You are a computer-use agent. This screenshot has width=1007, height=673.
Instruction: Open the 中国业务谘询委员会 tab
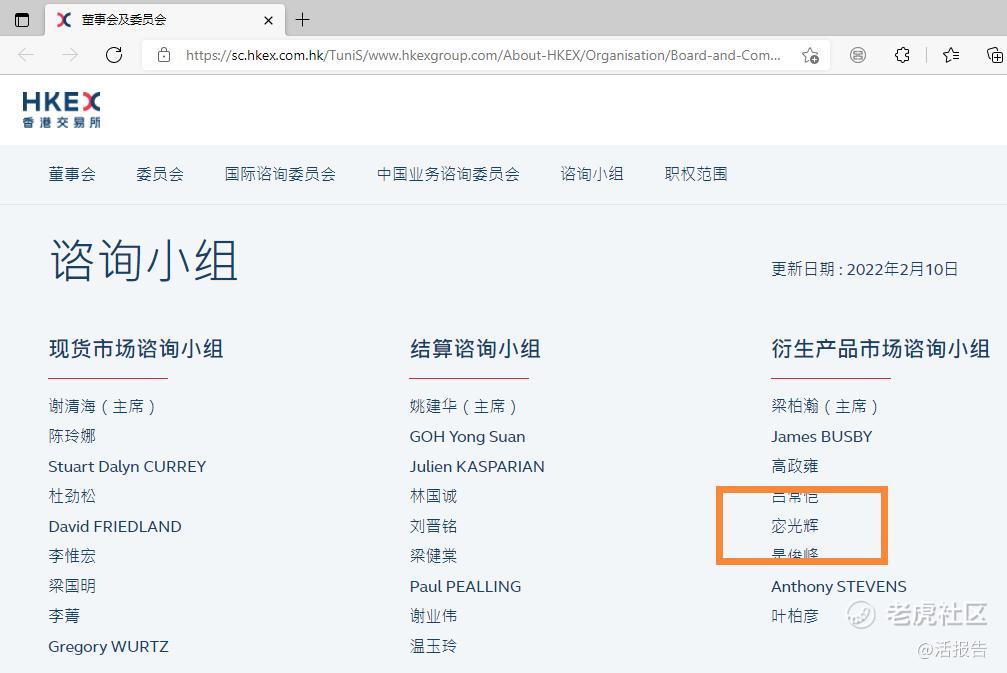(448, 174)
